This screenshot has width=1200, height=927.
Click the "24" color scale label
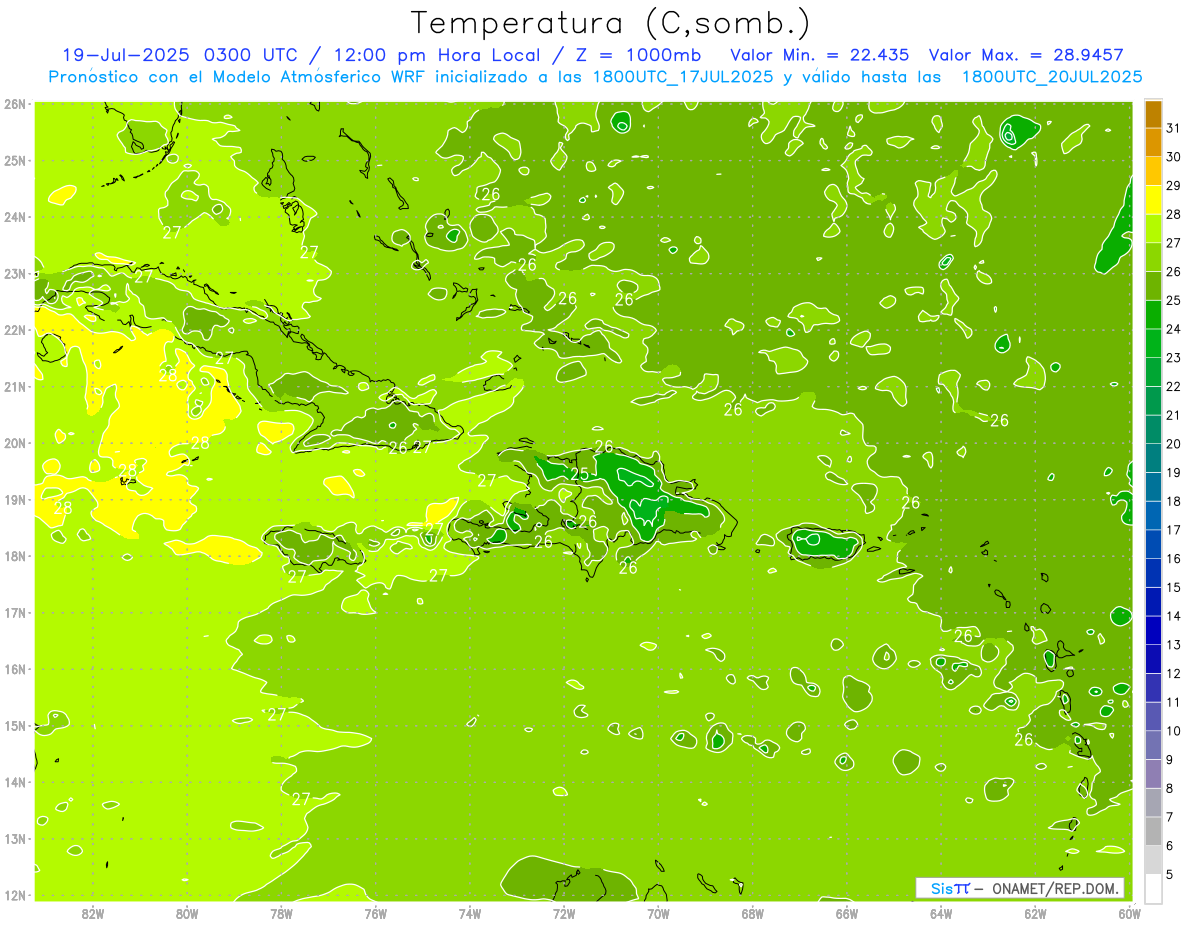tap(1173, 329)
